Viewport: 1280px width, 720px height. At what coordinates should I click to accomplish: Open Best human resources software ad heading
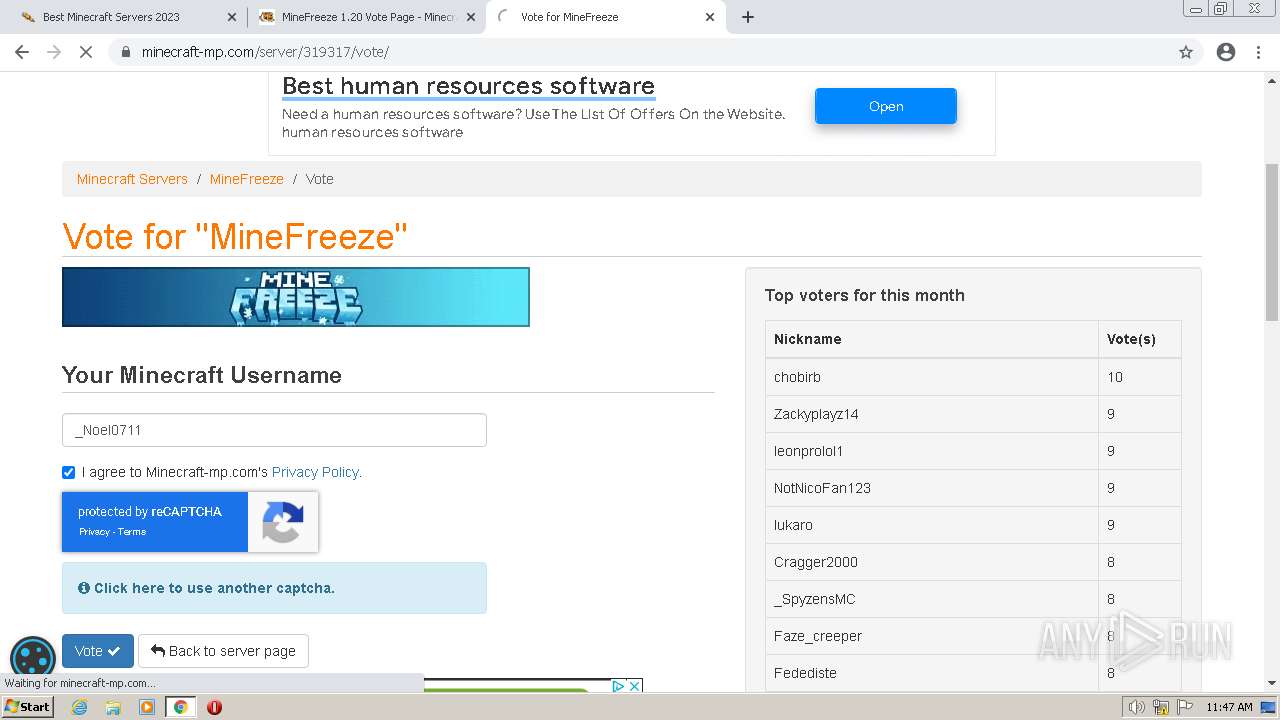coord(468,86)
